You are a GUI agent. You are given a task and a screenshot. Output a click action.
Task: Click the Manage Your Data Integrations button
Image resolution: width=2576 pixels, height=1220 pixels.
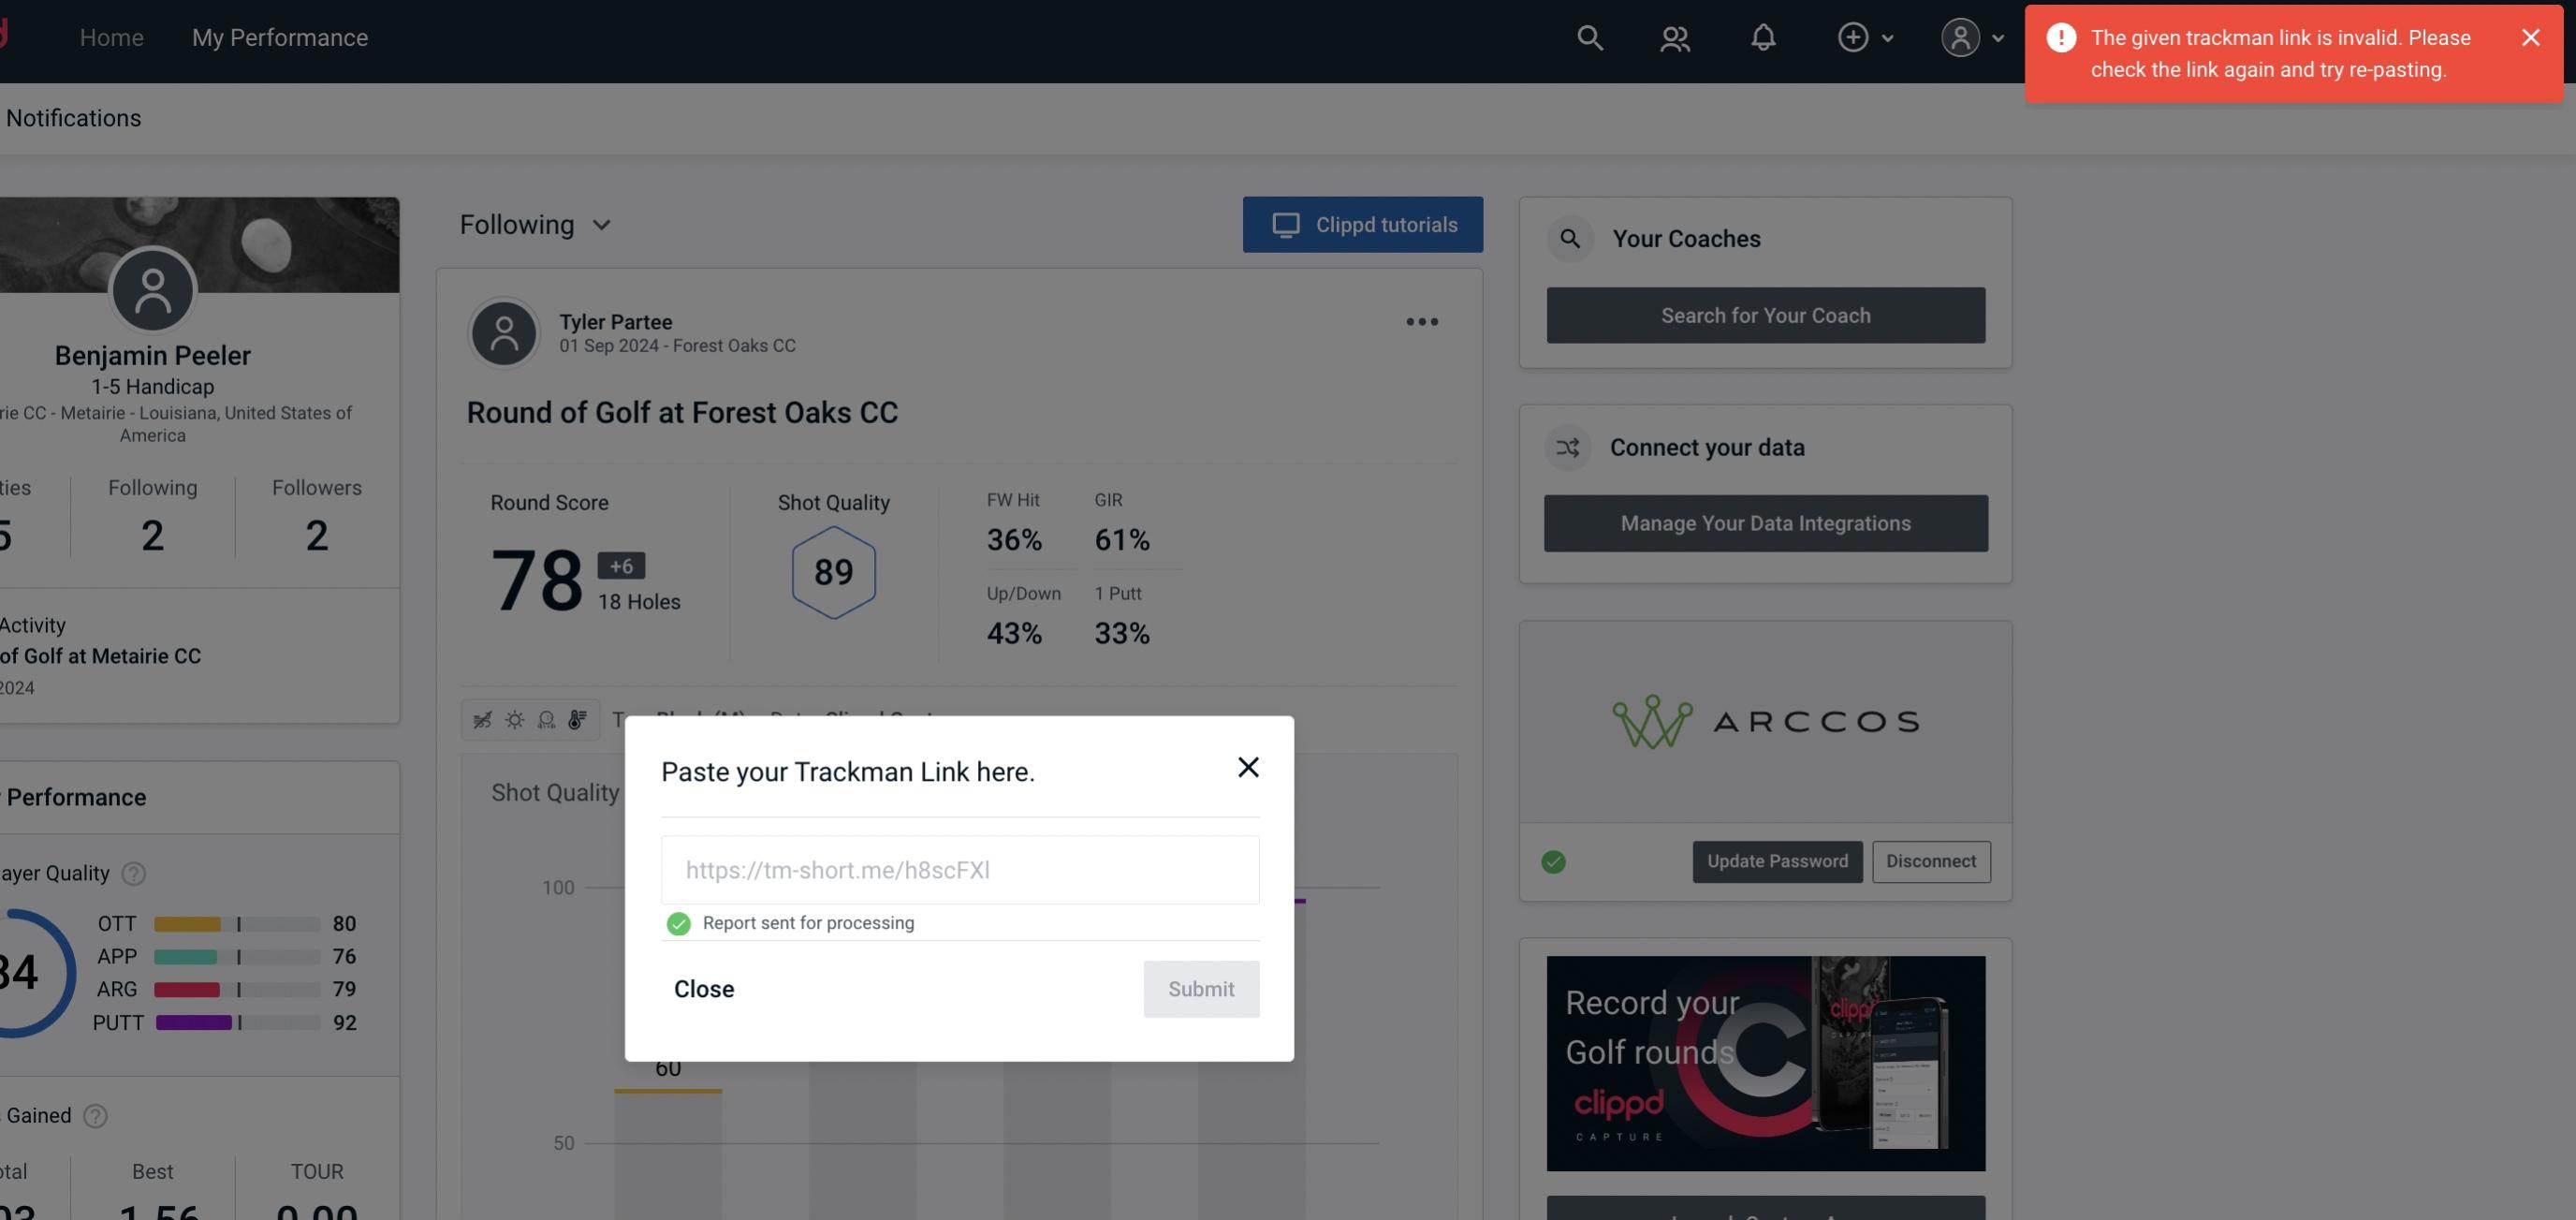point(1764,522)
